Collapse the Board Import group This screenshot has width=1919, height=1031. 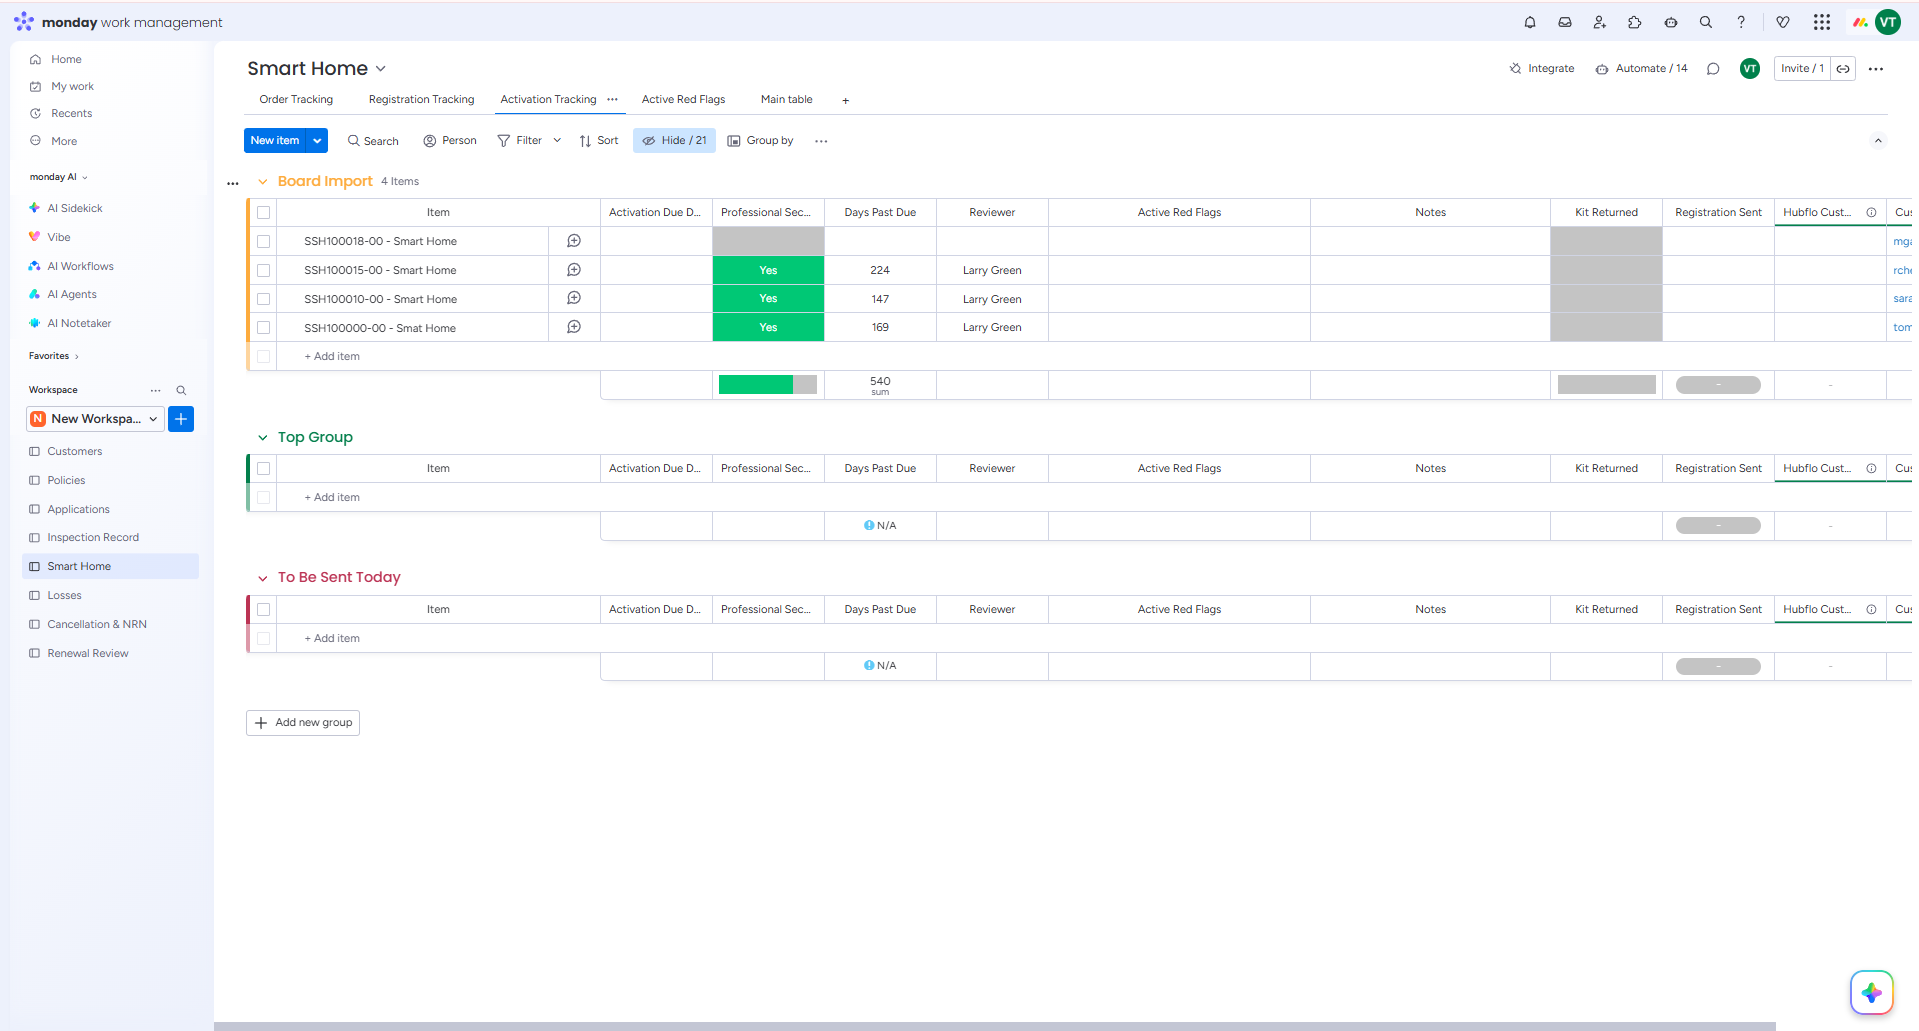263,182
